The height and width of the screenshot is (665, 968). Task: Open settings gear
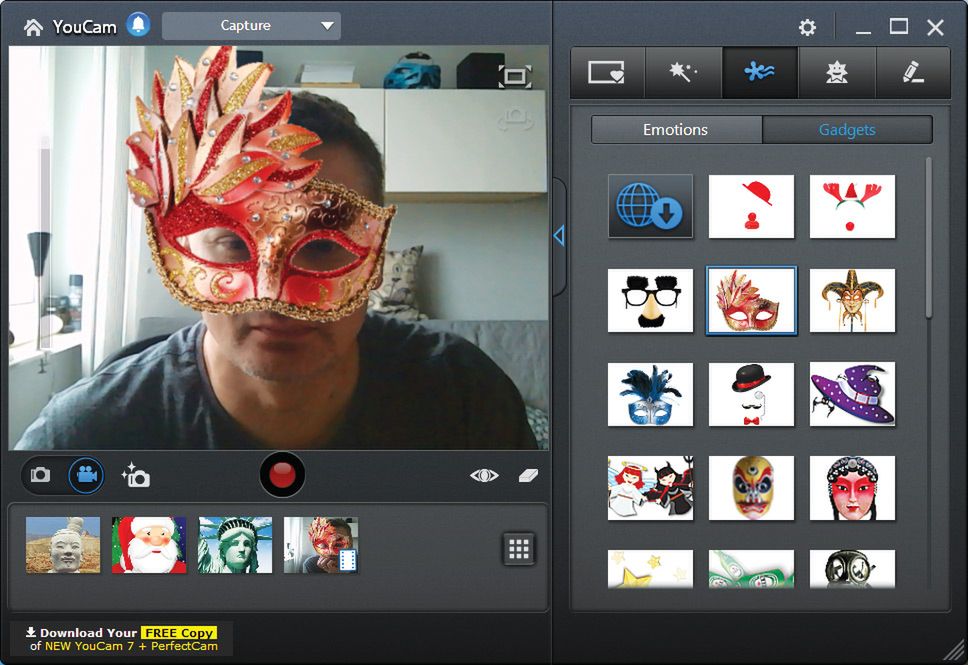(x=807, y=27)
